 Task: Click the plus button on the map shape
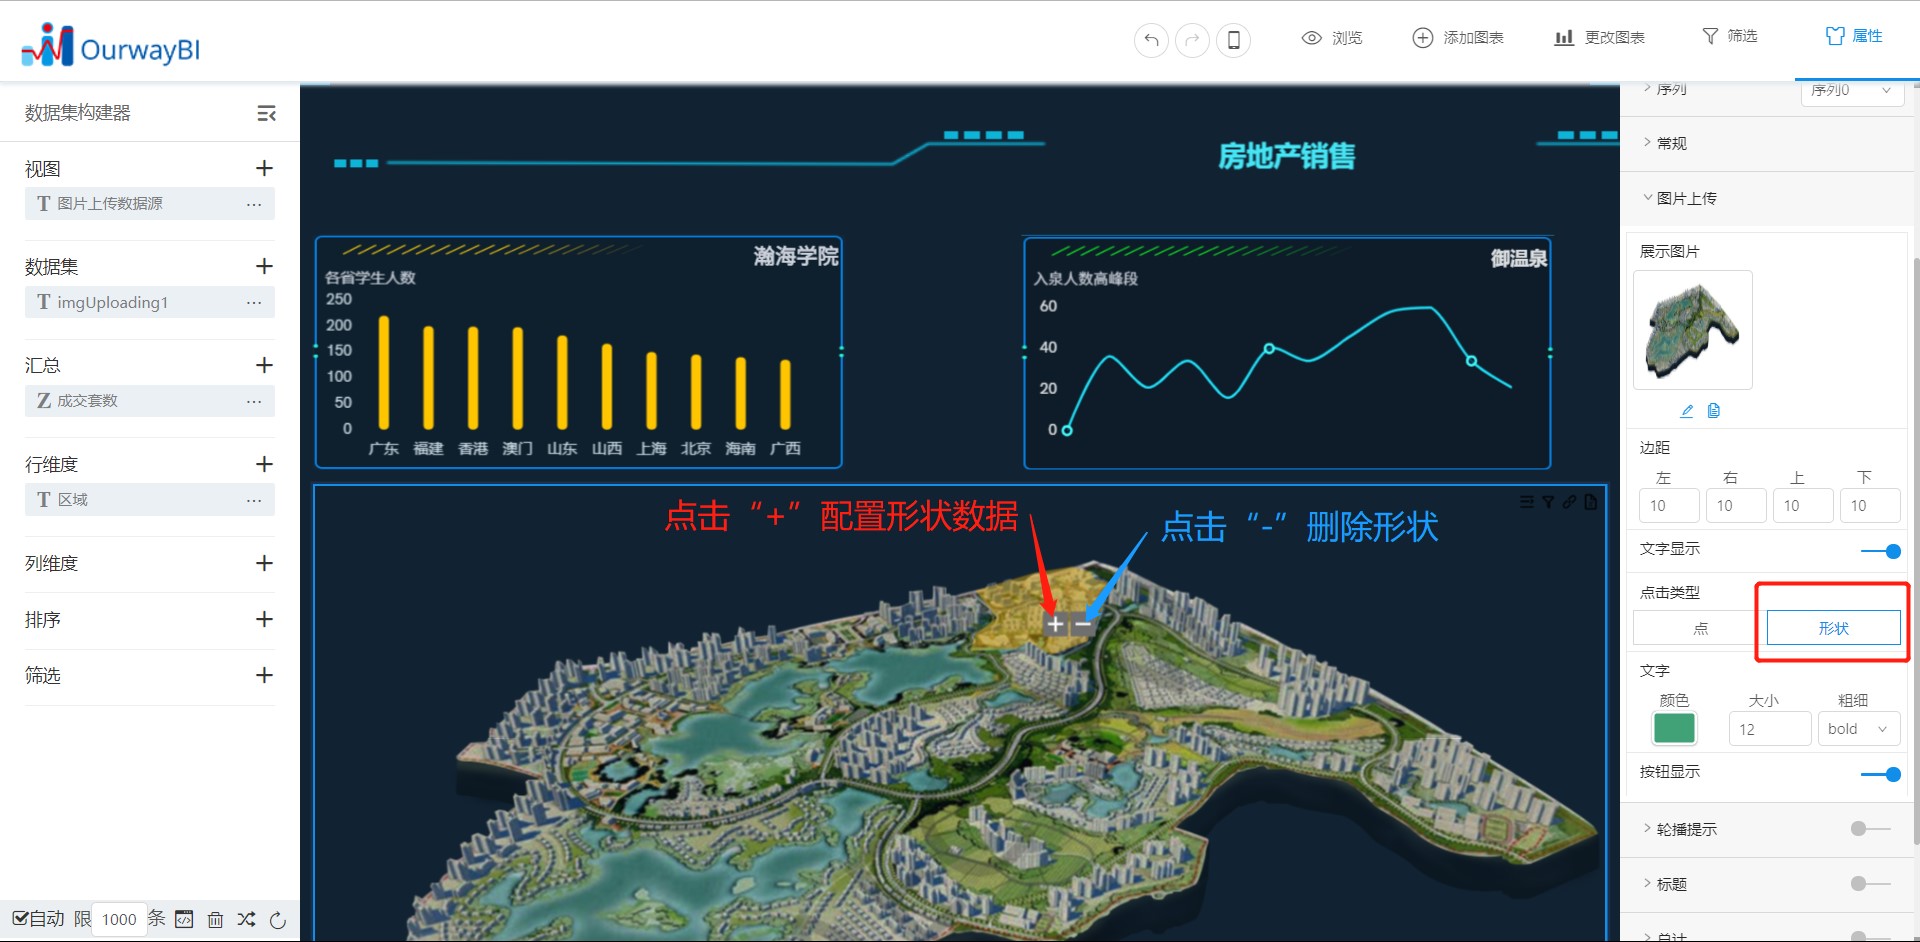pos(1056,624)
